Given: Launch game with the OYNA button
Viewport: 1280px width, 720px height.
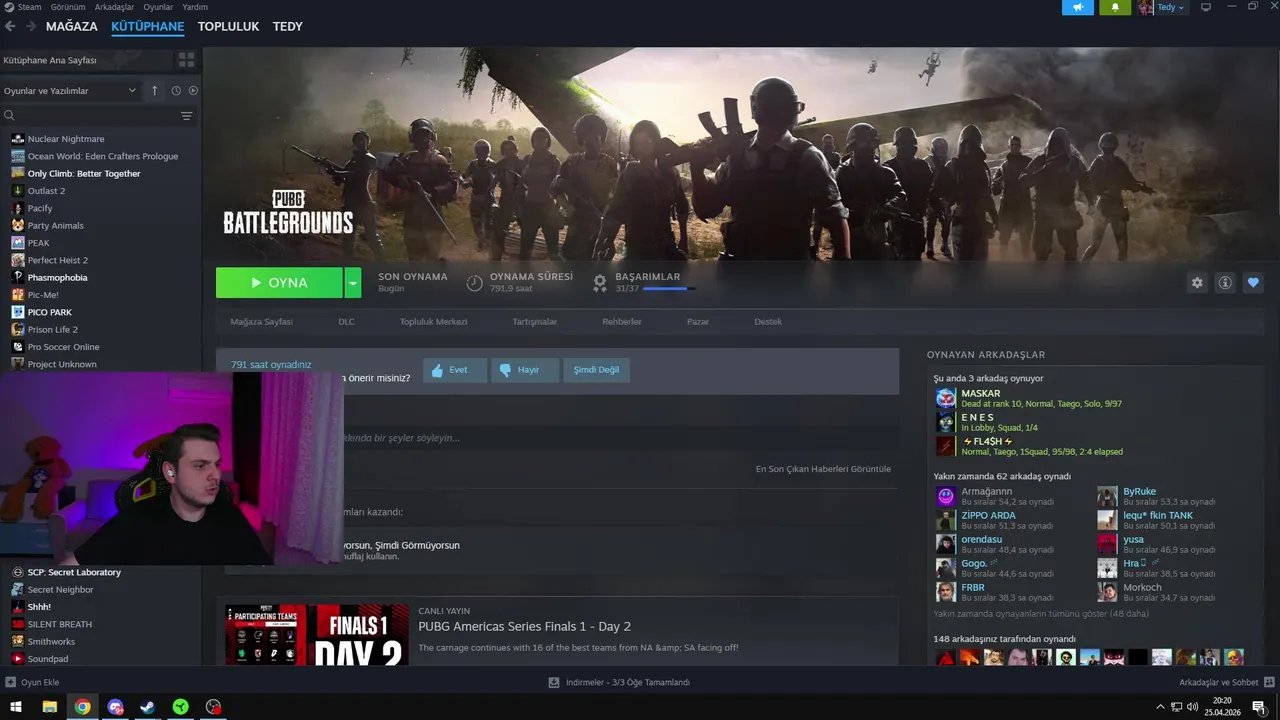Looking at the screenshot, I should [279, 283].
